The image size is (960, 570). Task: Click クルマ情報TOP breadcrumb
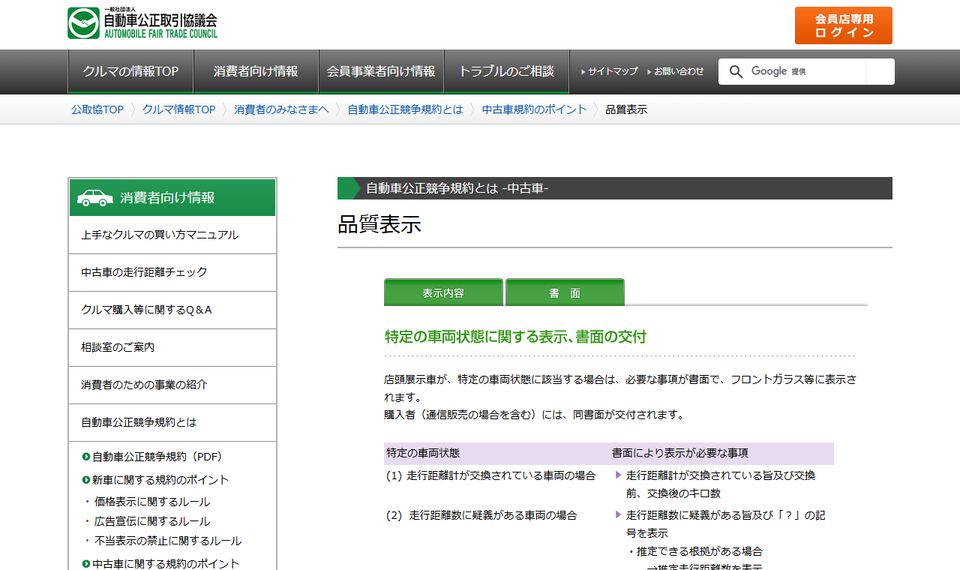(179, 110)
